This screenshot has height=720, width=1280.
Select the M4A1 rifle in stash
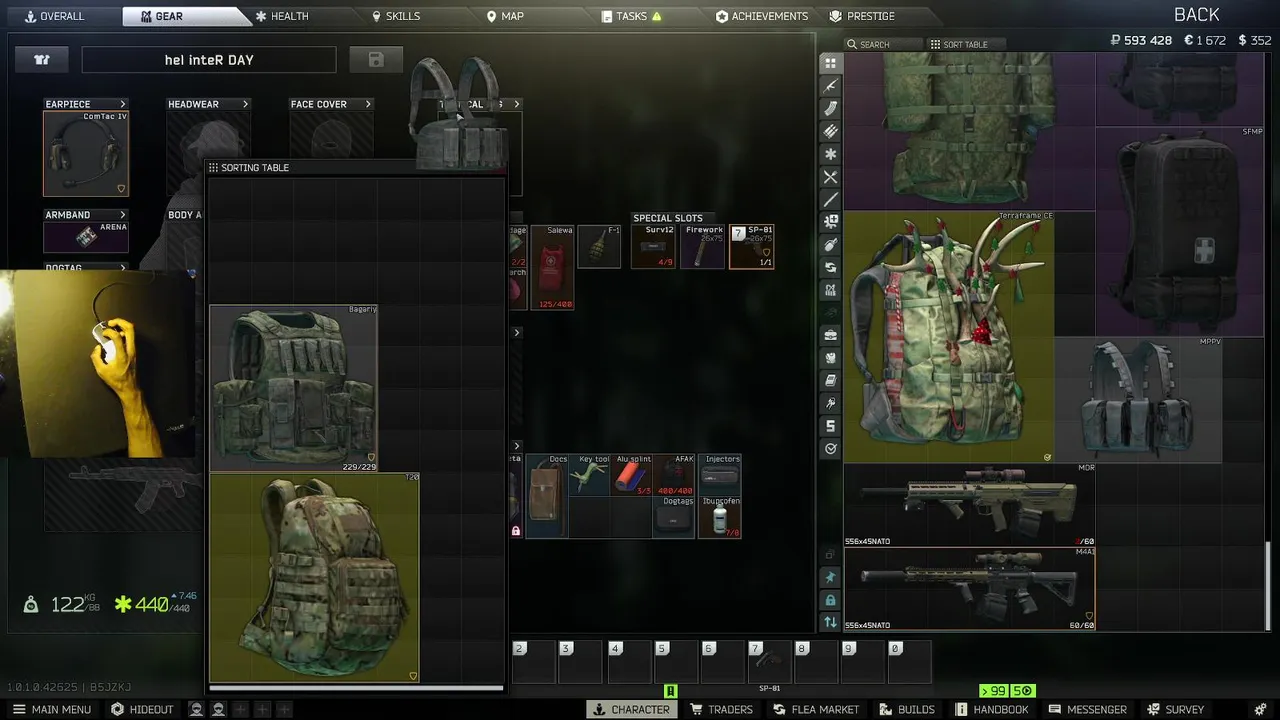pyautogui.click(x=969, y=588)
